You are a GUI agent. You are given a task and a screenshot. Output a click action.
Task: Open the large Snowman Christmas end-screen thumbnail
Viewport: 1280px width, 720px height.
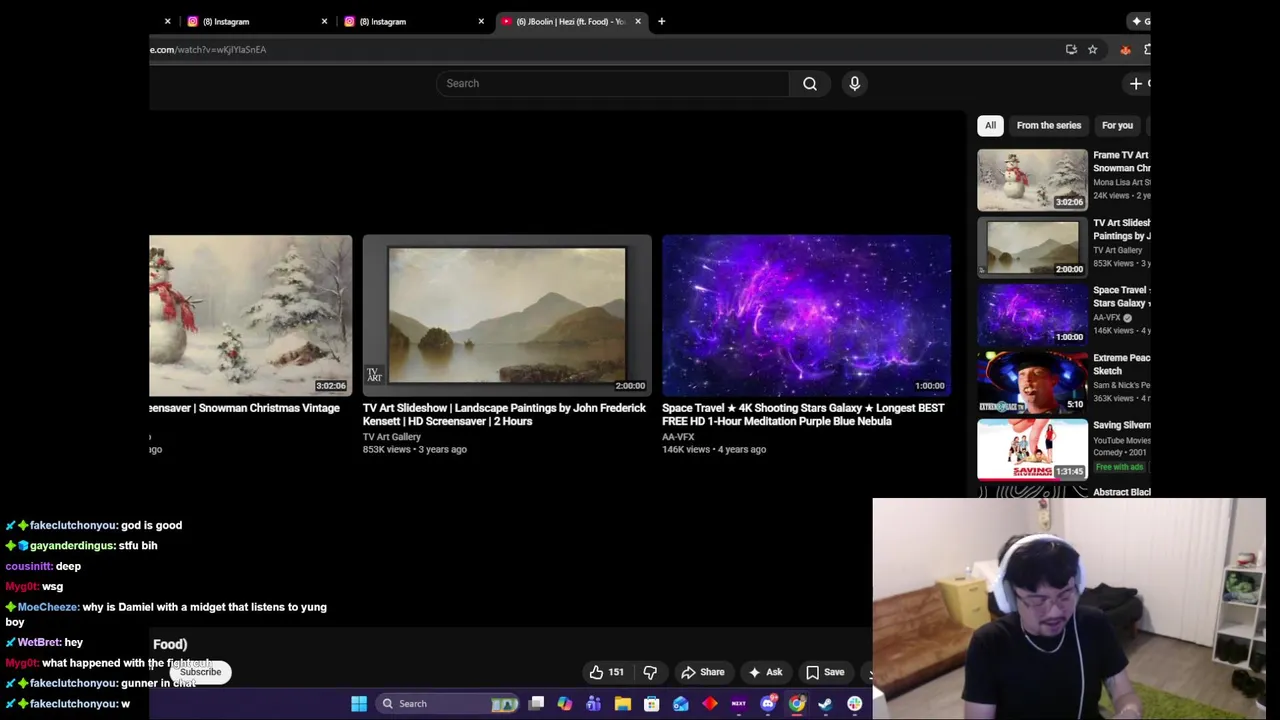(250, 316)
